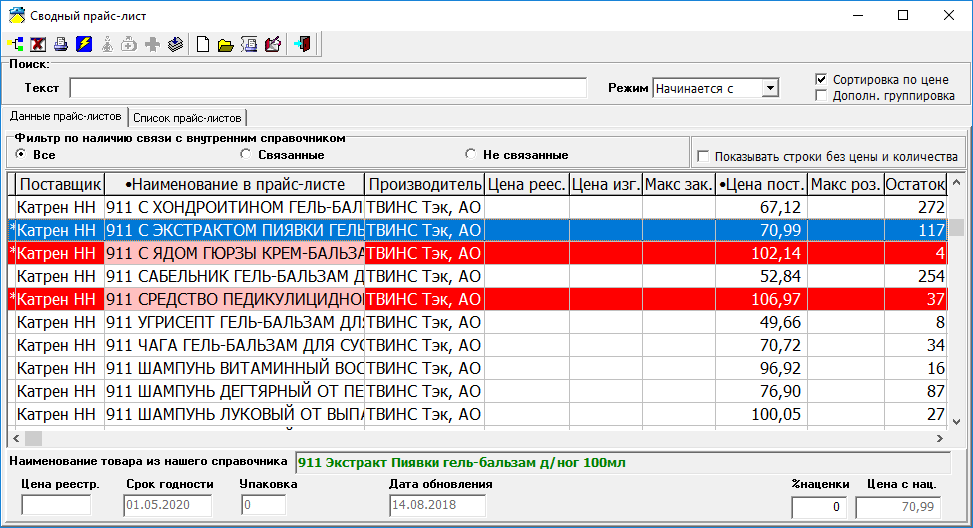The width and height of the screenshot is (973, 528).
Task: Click the red exit door icon
Action: pyautogui.click(x=303, y=44)
